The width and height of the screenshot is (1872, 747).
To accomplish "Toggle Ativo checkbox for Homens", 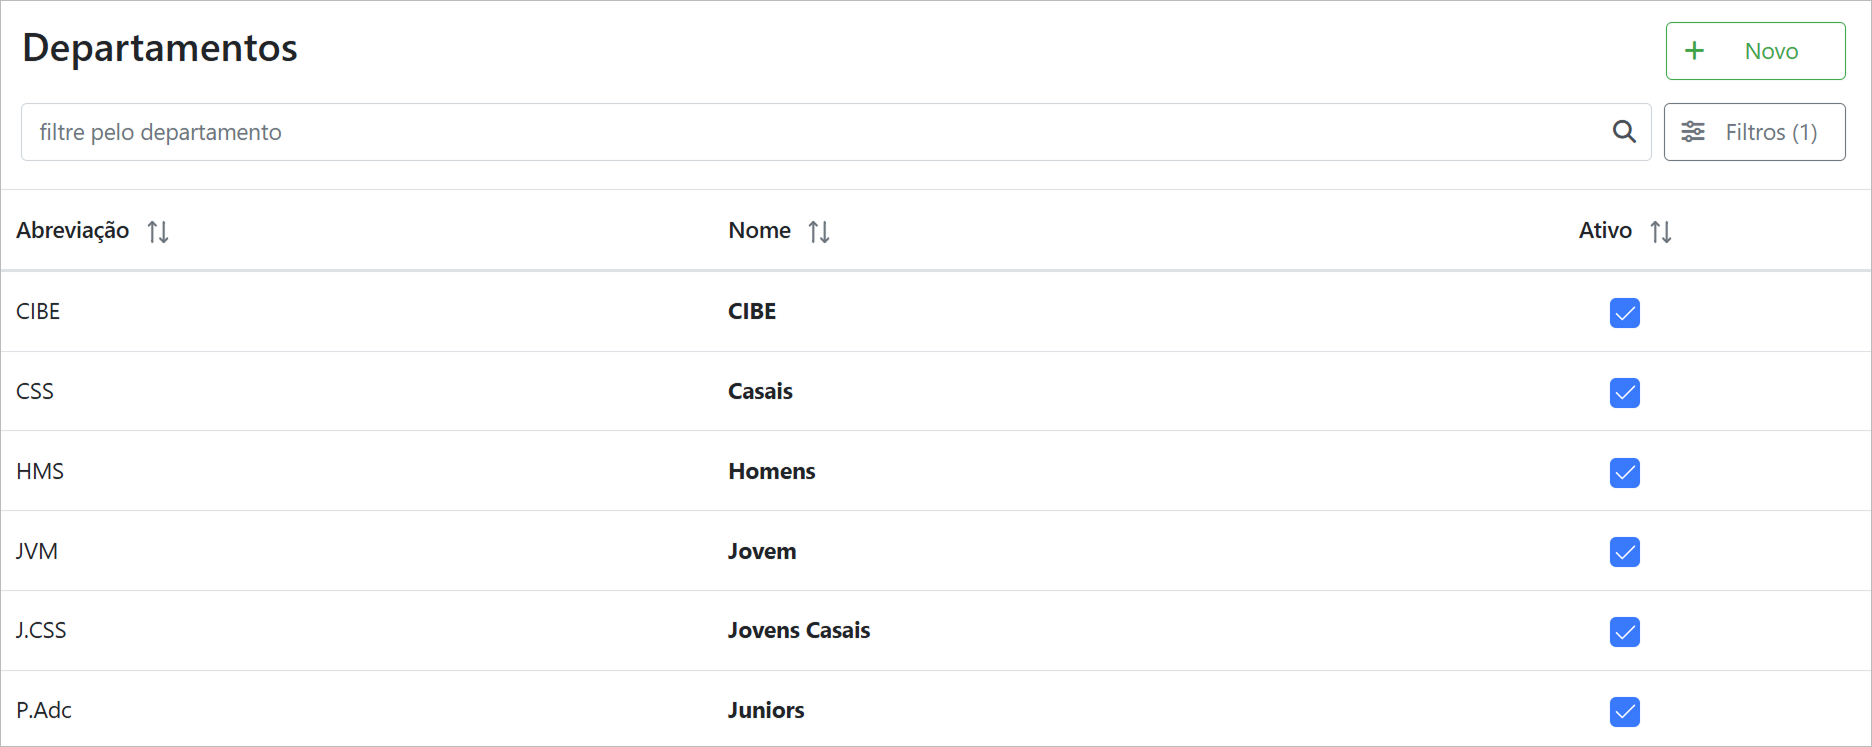I will click(1625, 473).
